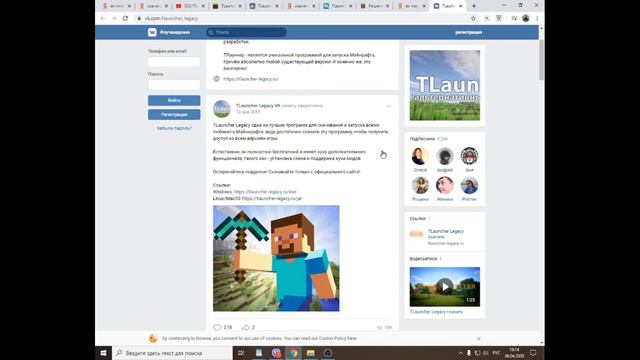Open Viber from the taskbar
The width and height of the screenshot is (640, 360).
pyautogui.click(x=276, y=353)
